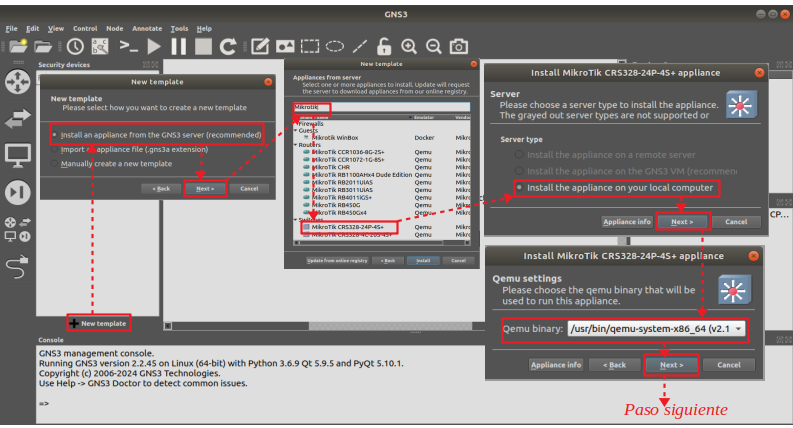Select Install appliance from GNS3 server option
The width and height of the screenshot is (793, 428).
(157, 135)
